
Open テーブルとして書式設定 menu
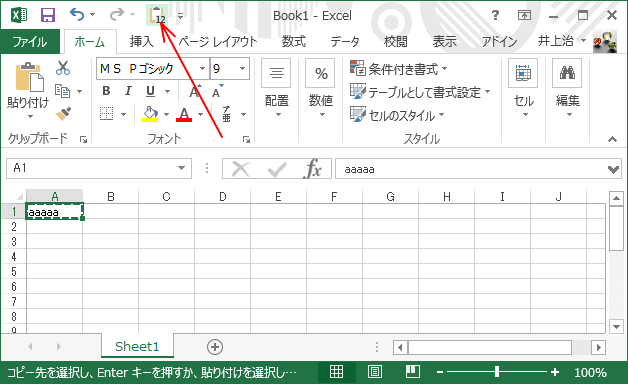click(x=421, y=92)
